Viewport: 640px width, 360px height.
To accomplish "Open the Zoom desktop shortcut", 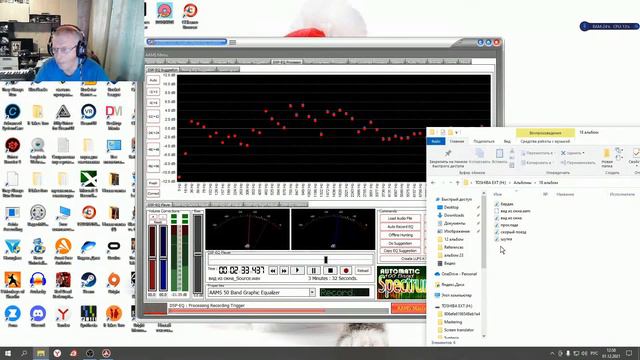I will click(12, 316).
